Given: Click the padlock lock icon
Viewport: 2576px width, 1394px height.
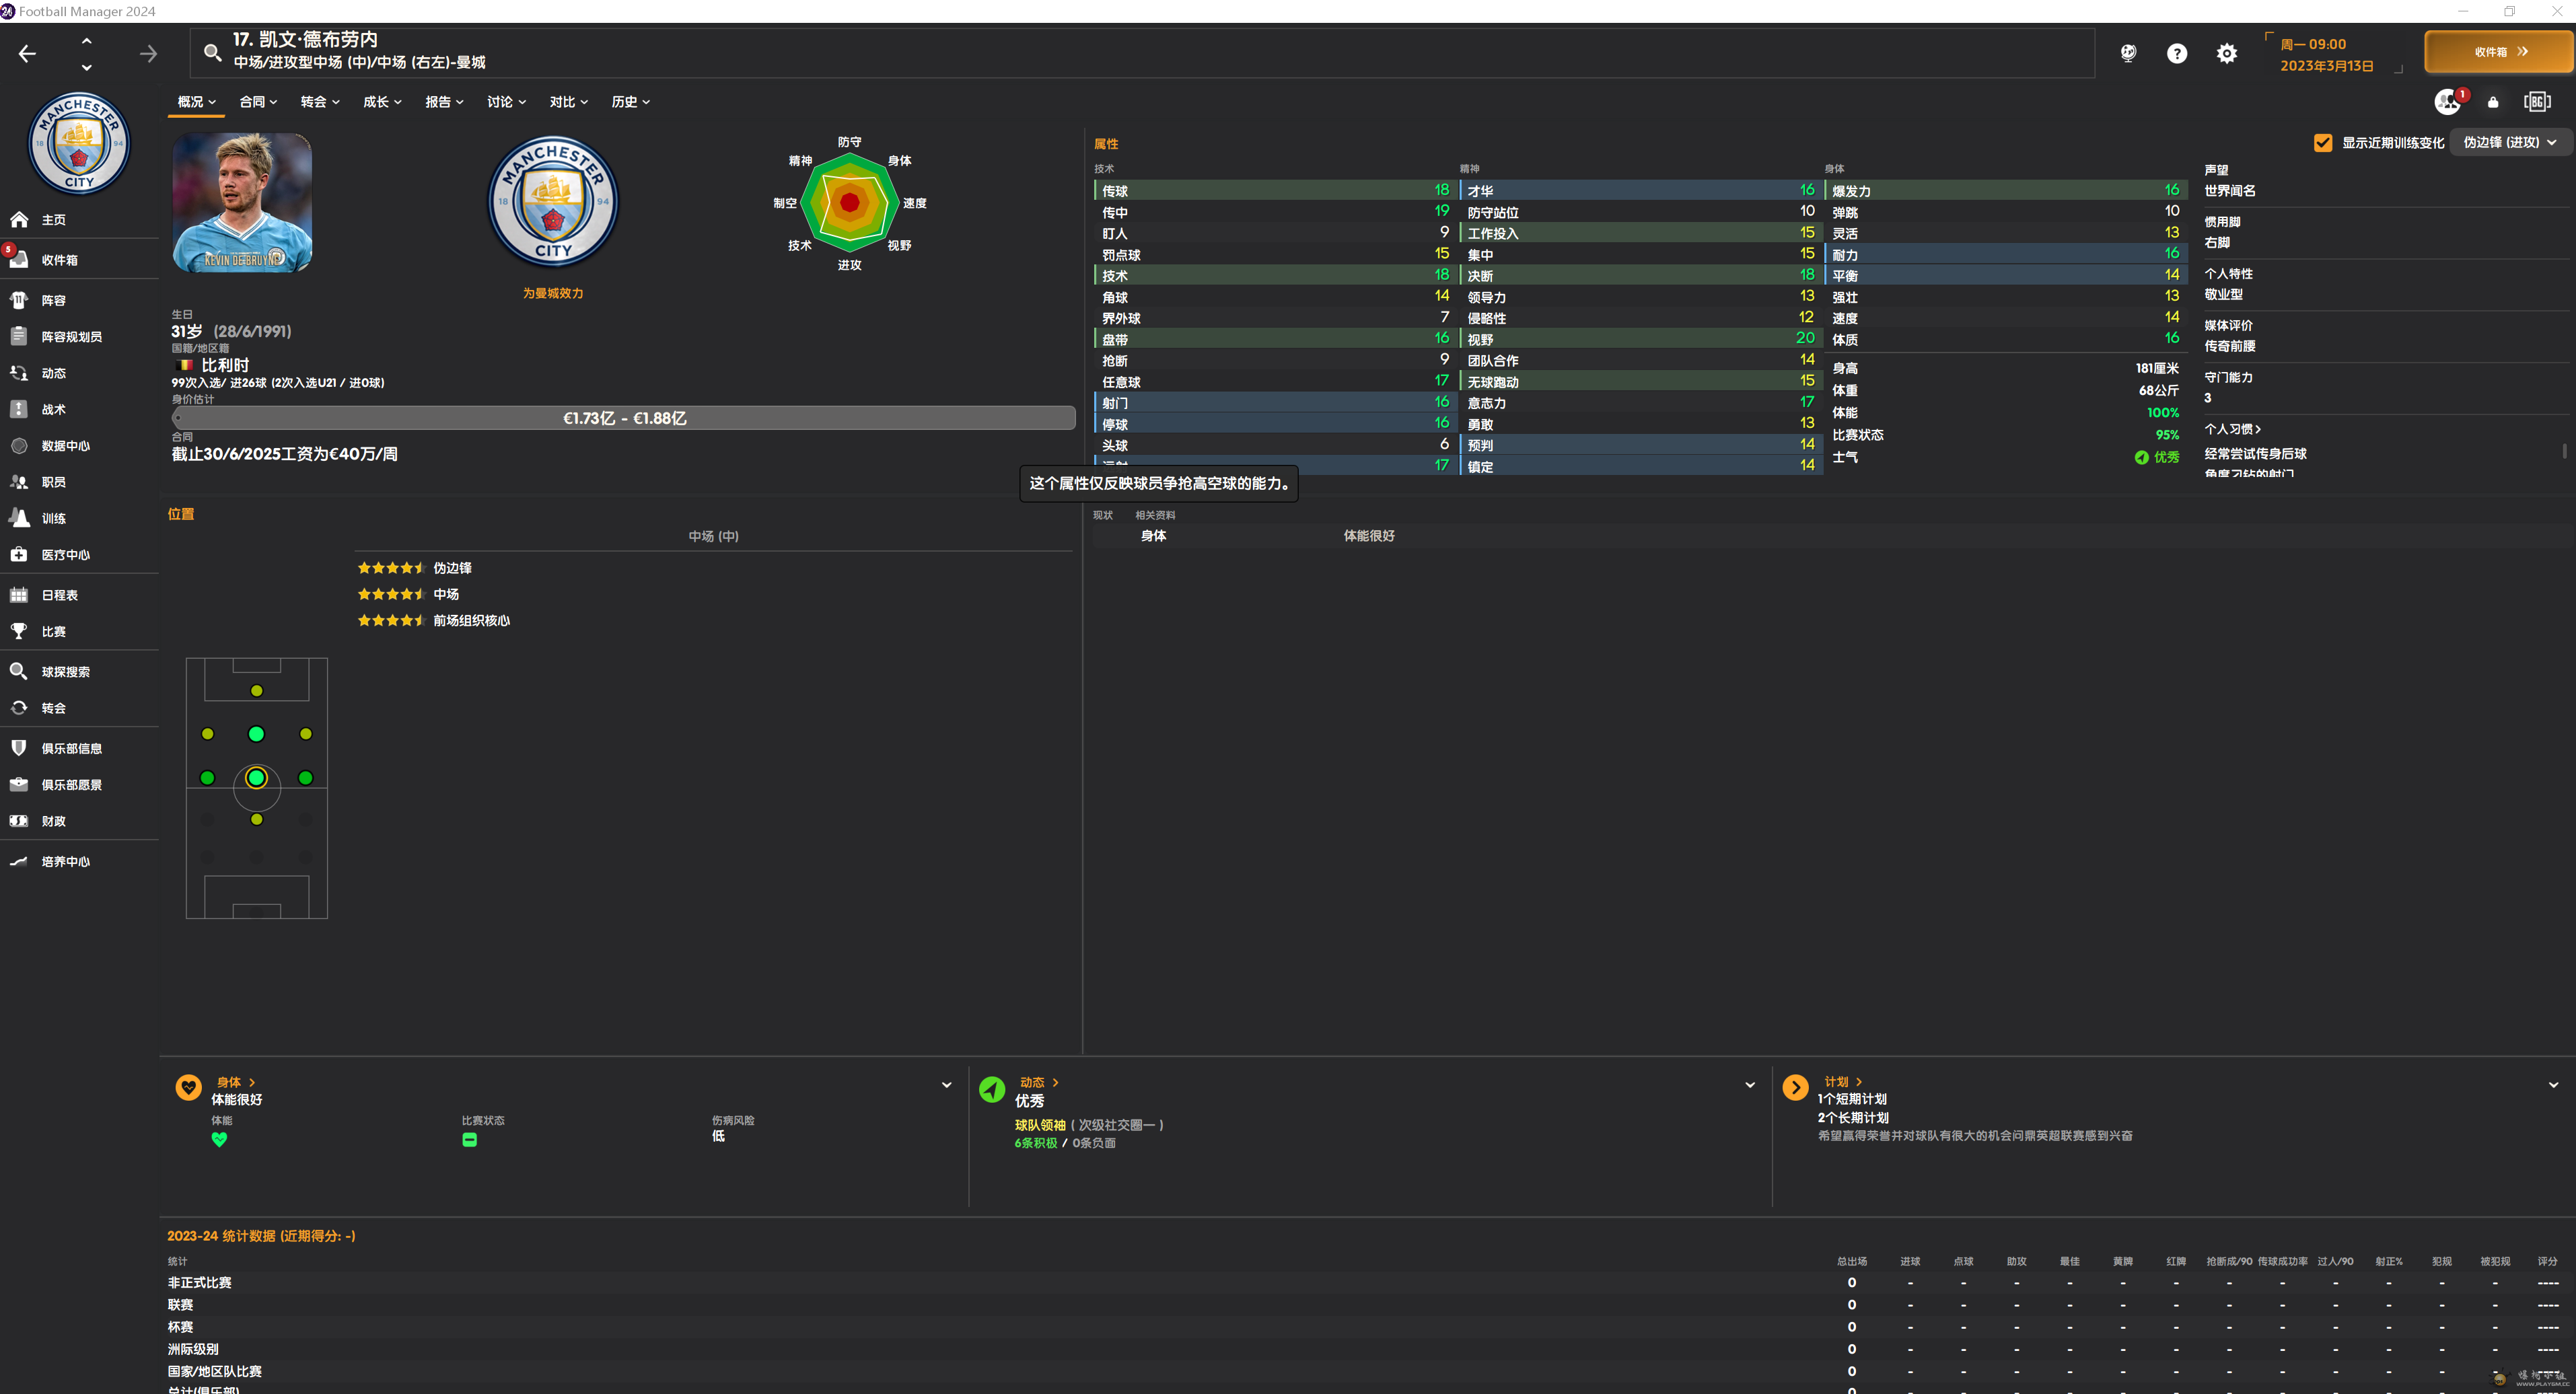Looking at the screenshot, I should tap(2492, 102).
